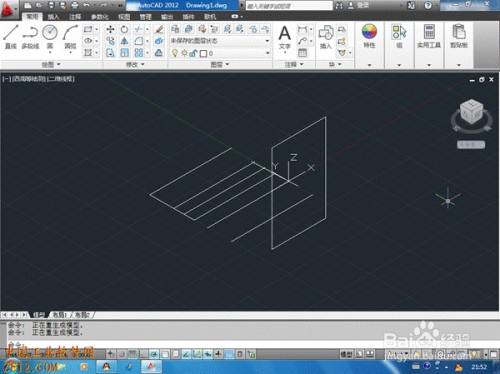The height and width of the screenshot is (374, 500).
Task: Toggle layer lock padlock icon
Action: (193, 53)
